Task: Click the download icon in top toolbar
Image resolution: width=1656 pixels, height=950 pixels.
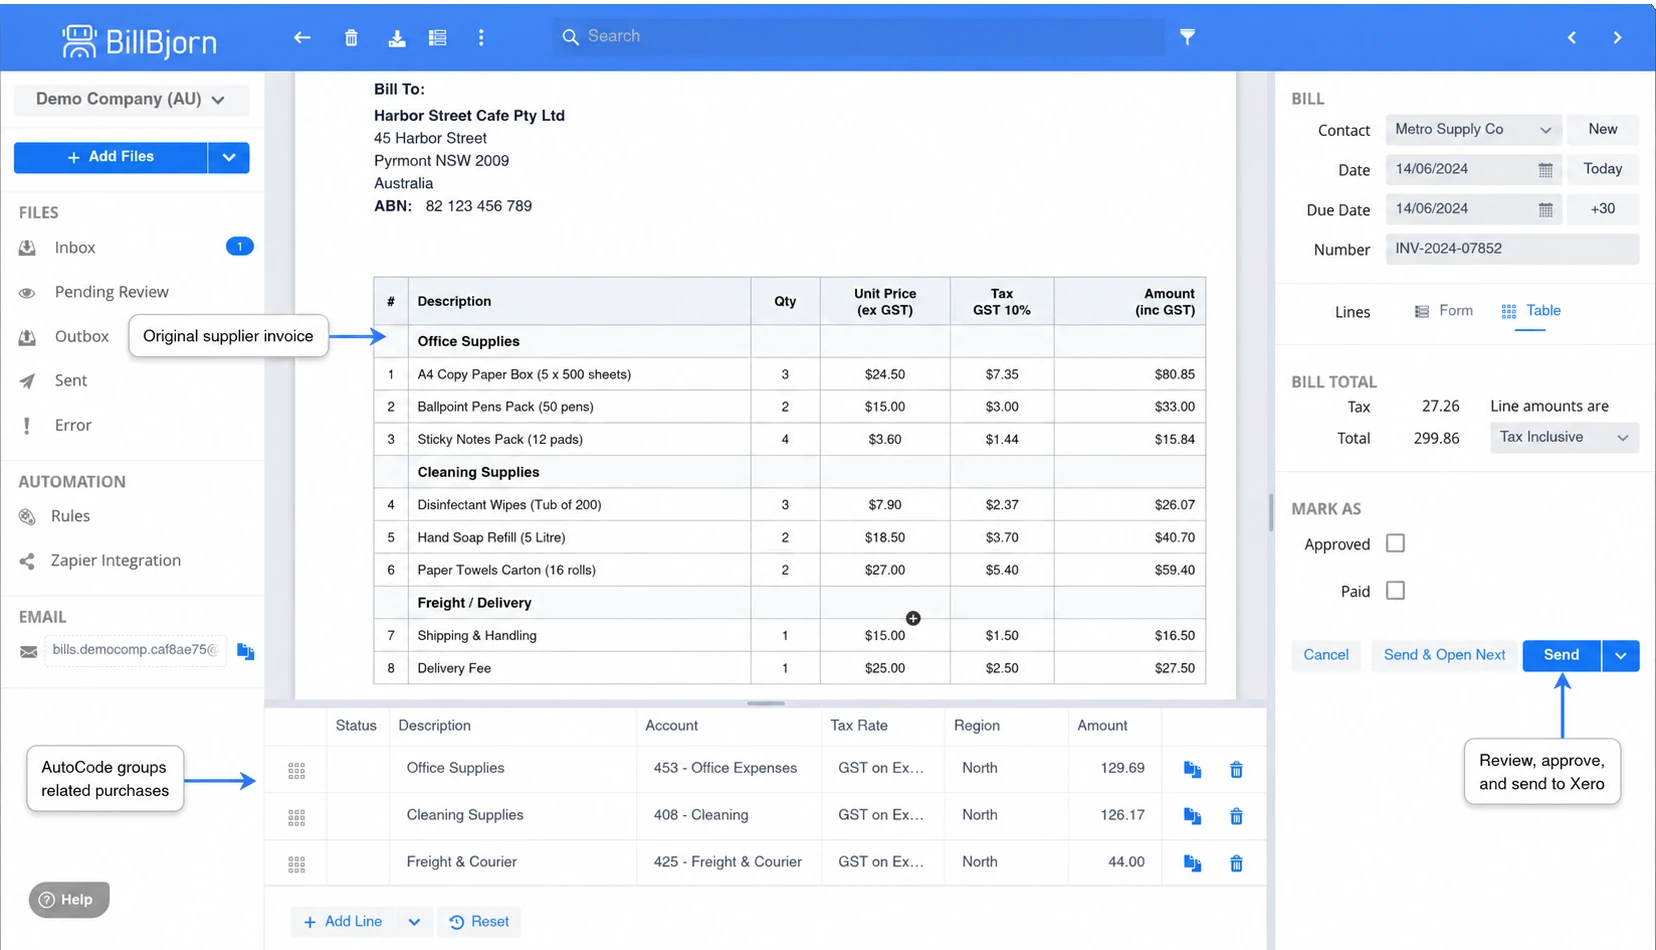Action: [397, 37]
